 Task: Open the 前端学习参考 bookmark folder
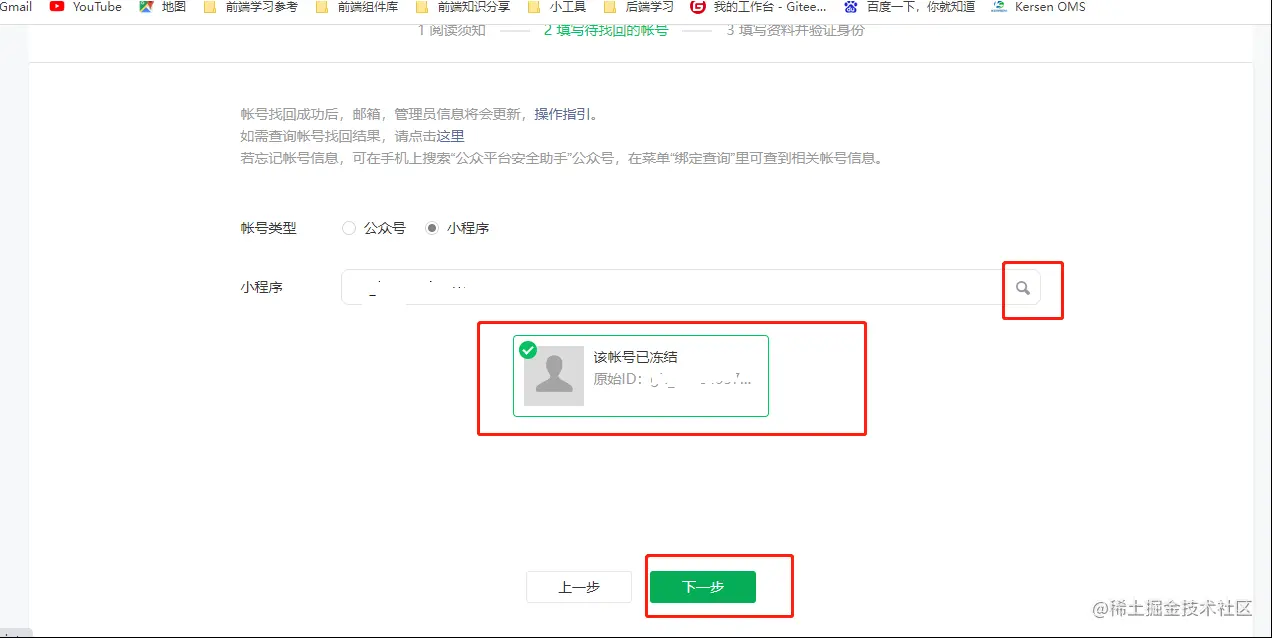250,7
